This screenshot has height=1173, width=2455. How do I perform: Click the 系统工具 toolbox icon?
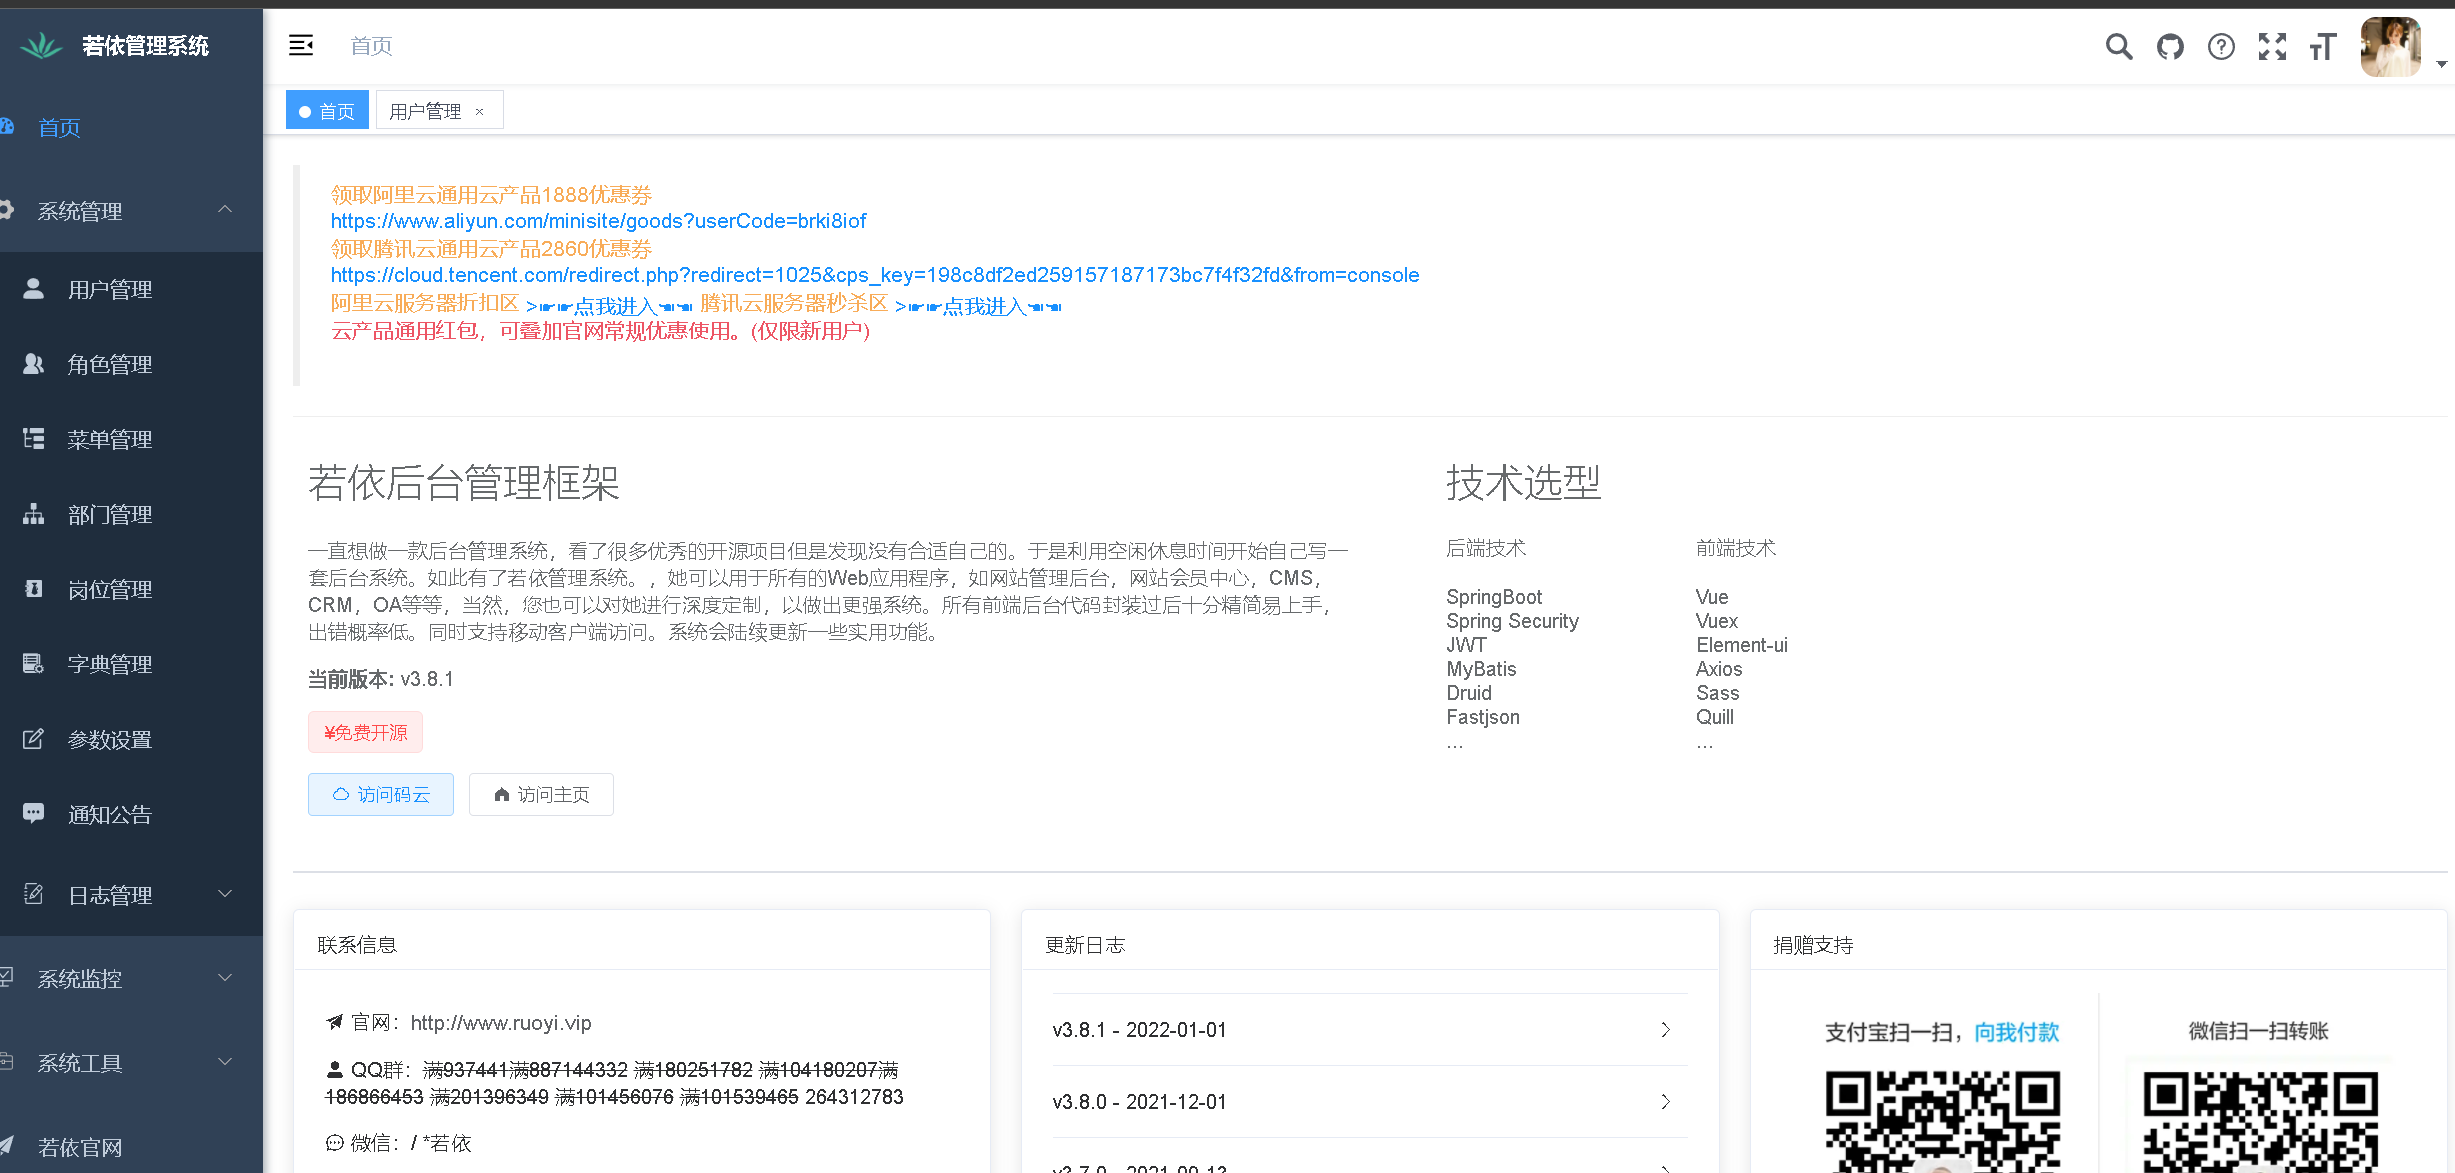point(6,1062)
